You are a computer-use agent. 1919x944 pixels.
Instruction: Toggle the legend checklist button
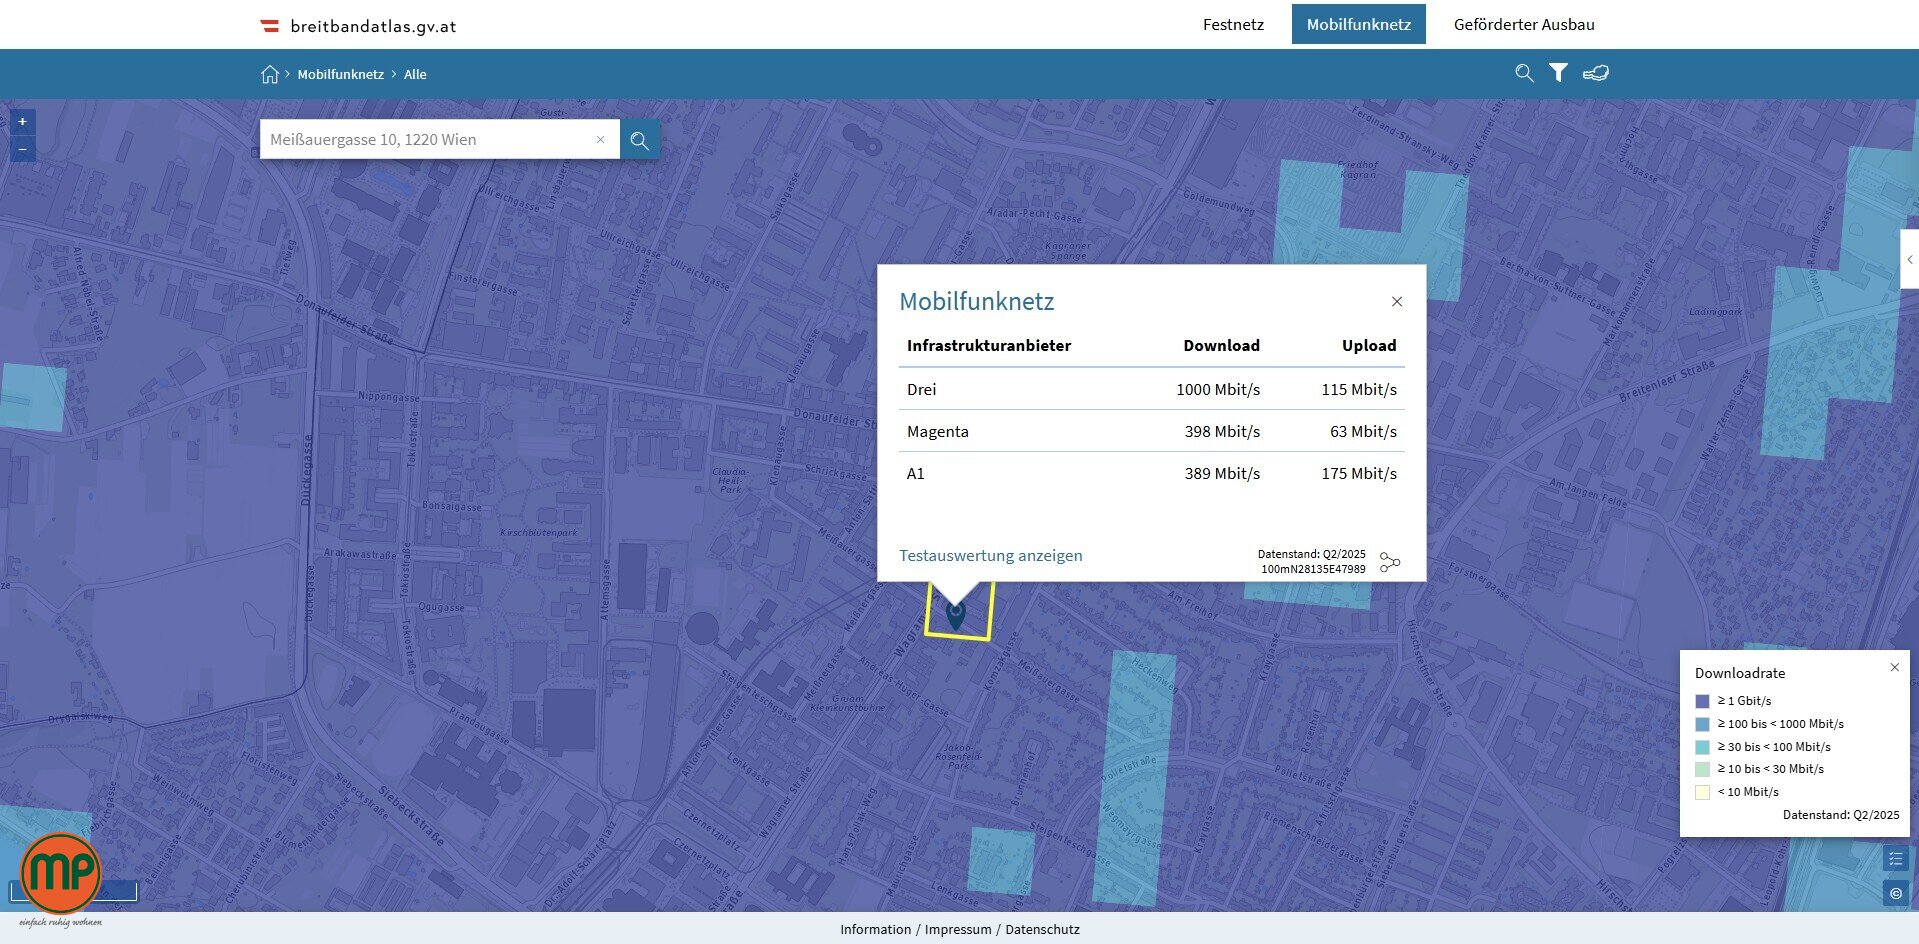tap(1895, 858)
